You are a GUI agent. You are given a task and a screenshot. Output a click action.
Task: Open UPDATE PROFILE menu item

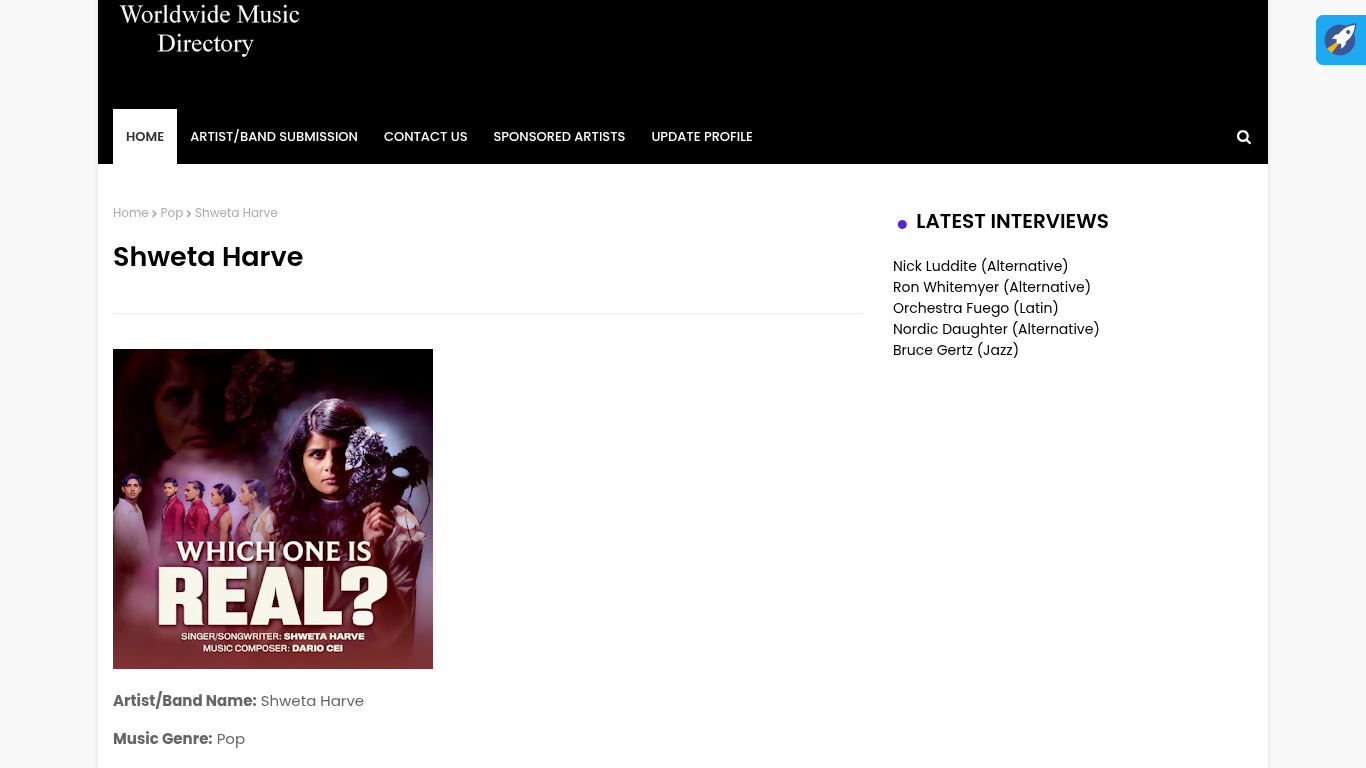(x=702, y=137)
